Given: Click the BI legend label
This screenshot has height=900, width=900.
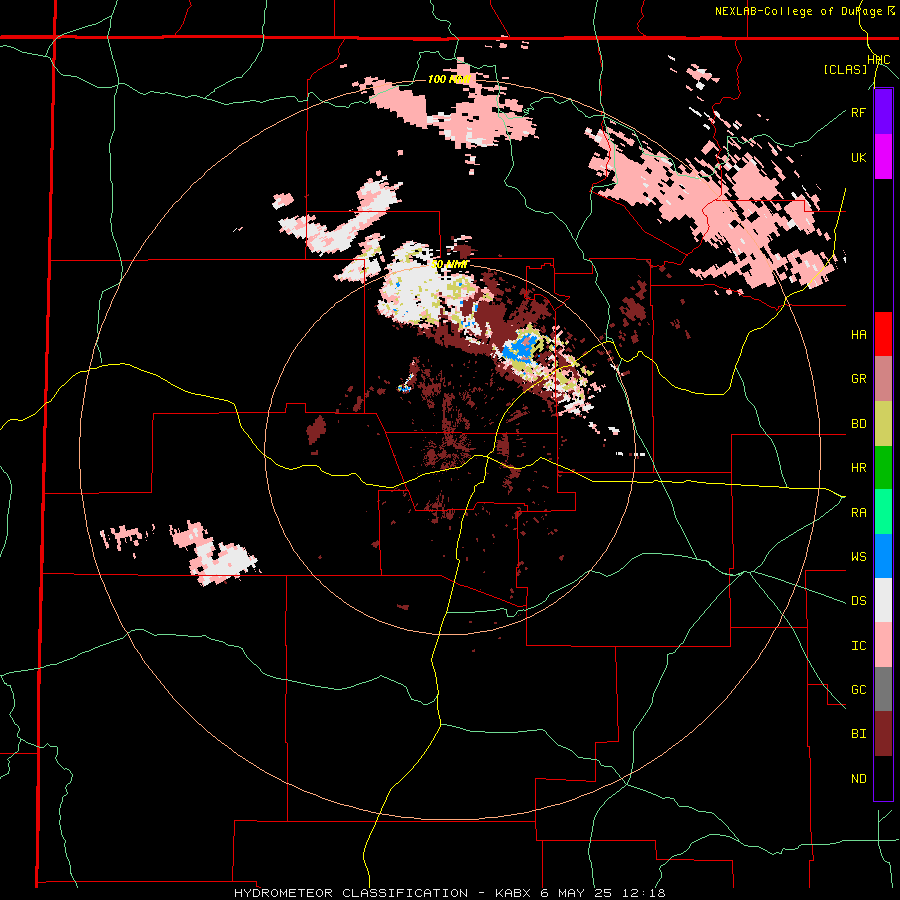Looking at the screenshot, I should click(858, 735).
